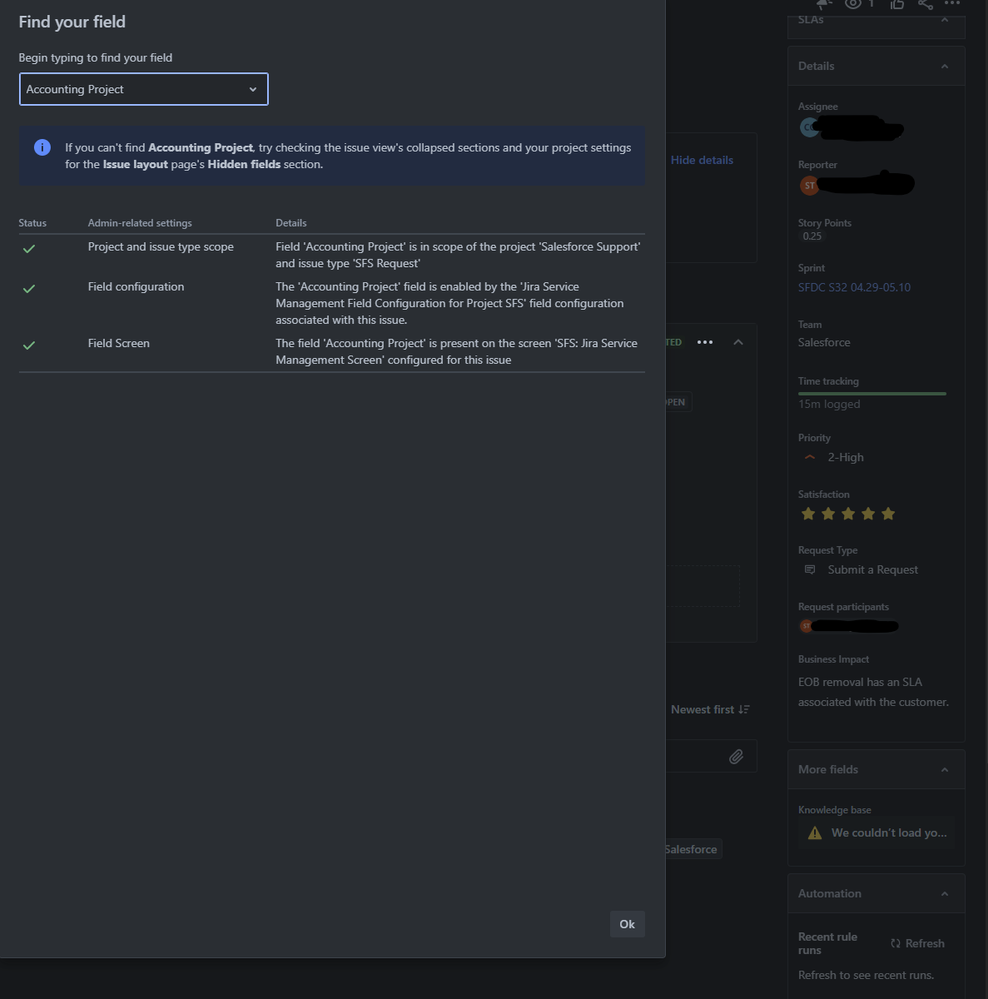Viewport: 988px width, 999px height.
Task: Click the reporter avatar in Details
Action: tap(809, 184)
